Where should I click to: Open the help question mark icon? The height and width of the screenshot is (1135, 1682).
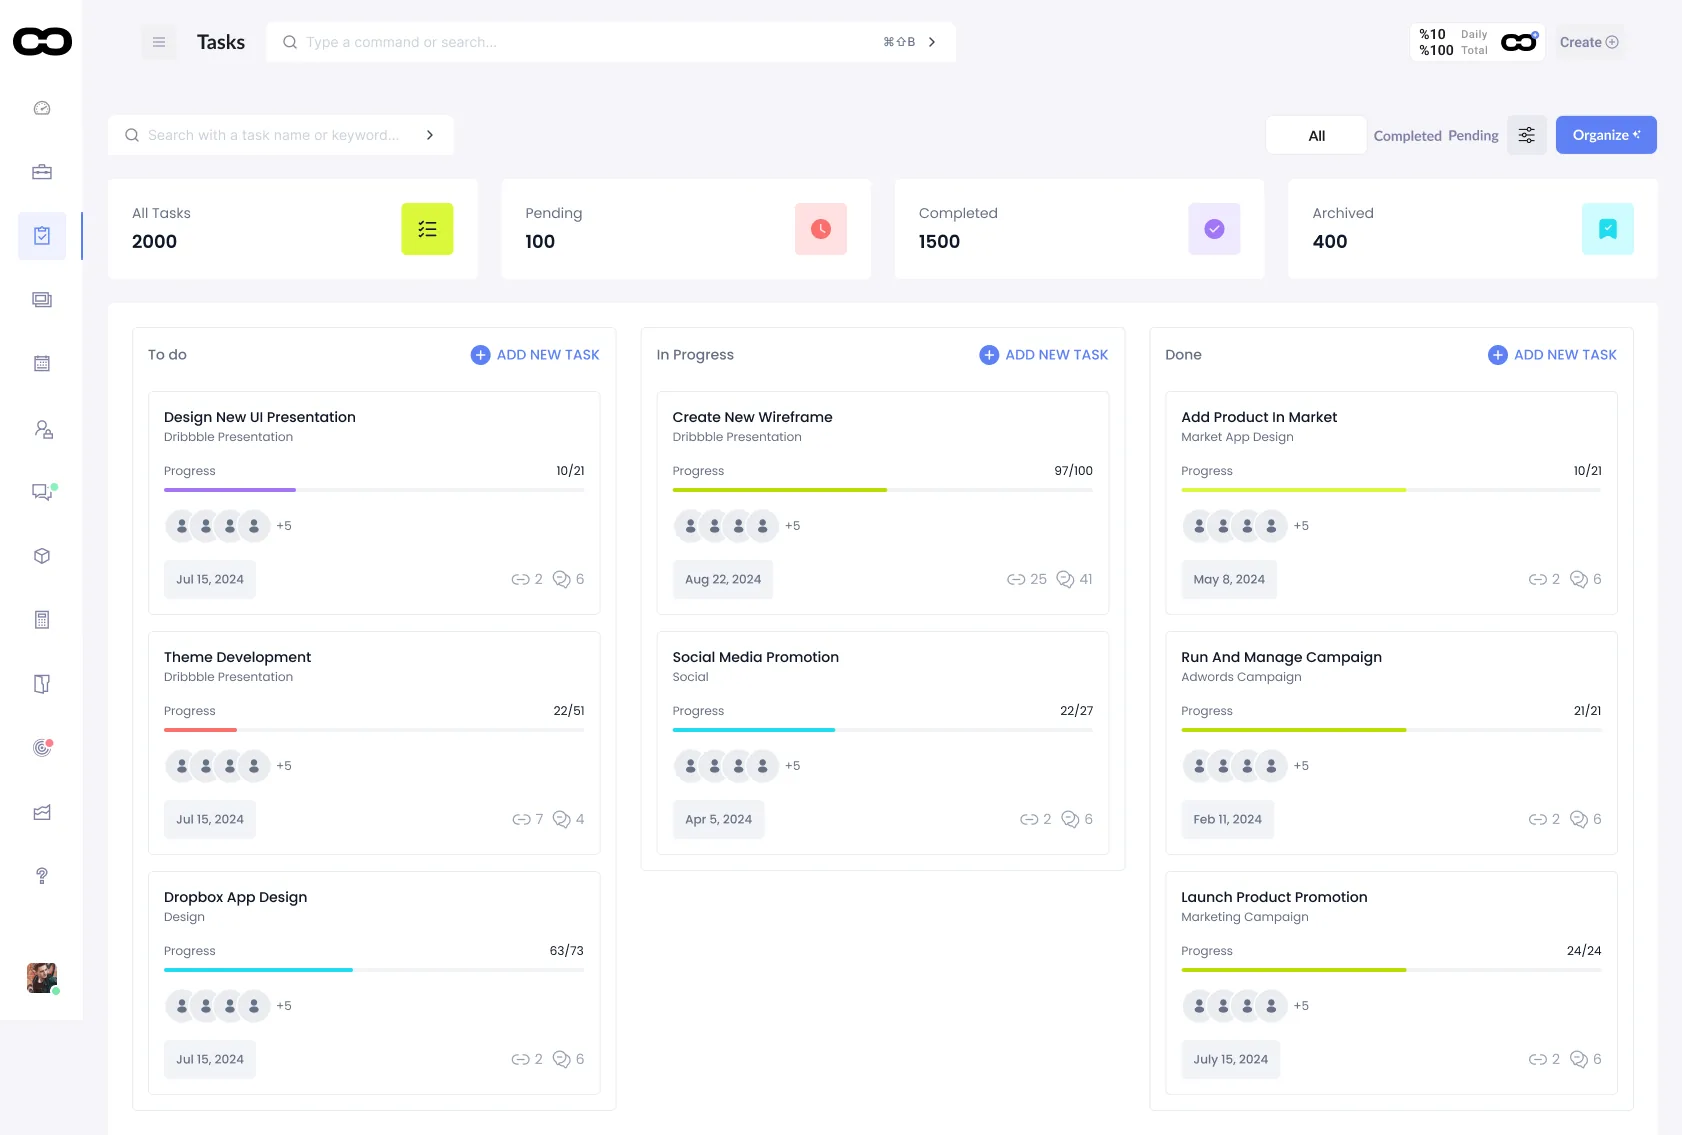coord(42,876)
